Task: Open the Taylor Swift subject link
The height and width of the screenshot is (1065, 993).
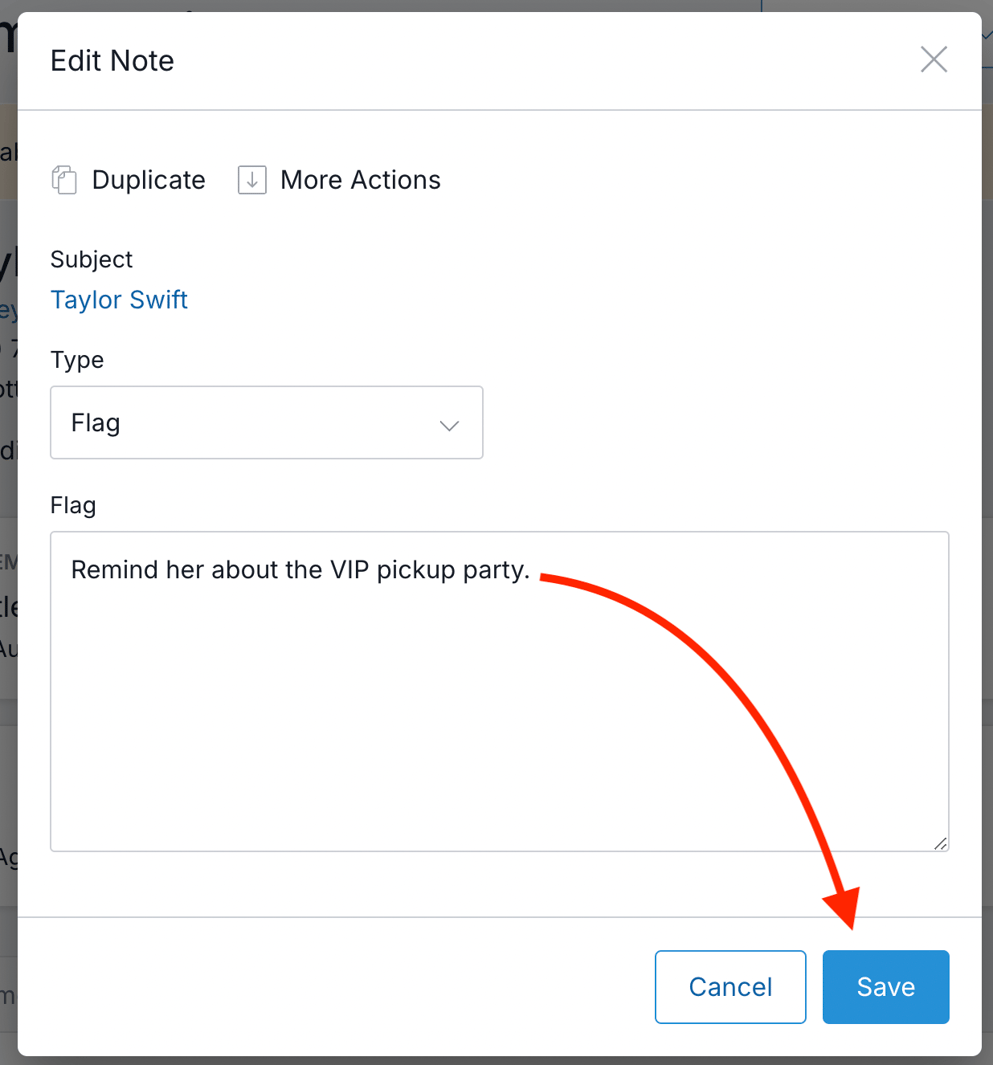Action: [118, 300]
